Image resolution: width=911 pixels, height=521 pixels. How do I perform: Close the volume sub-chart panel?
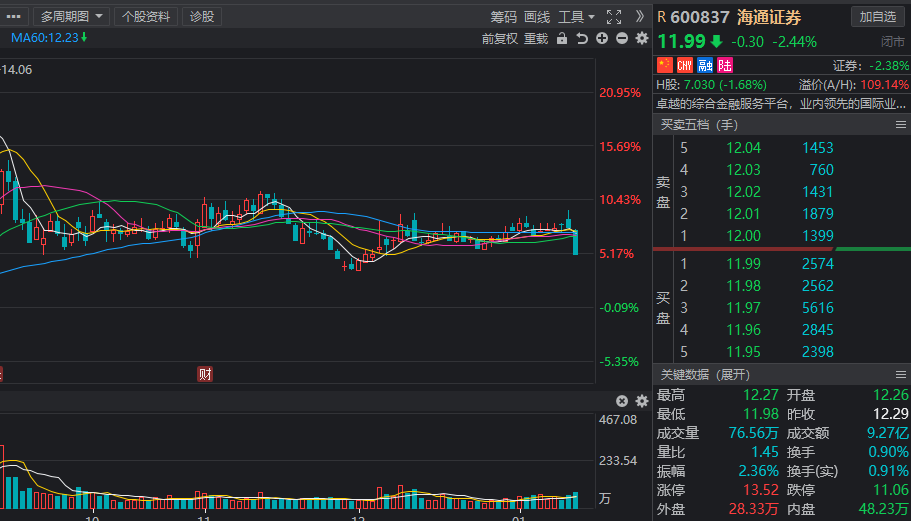[x=622, y=401]
